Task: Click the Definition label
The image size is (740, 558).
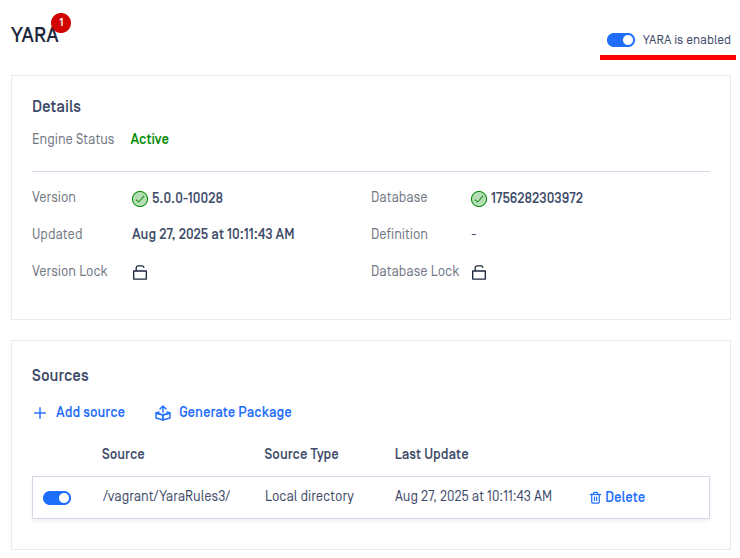Action: 399,234
